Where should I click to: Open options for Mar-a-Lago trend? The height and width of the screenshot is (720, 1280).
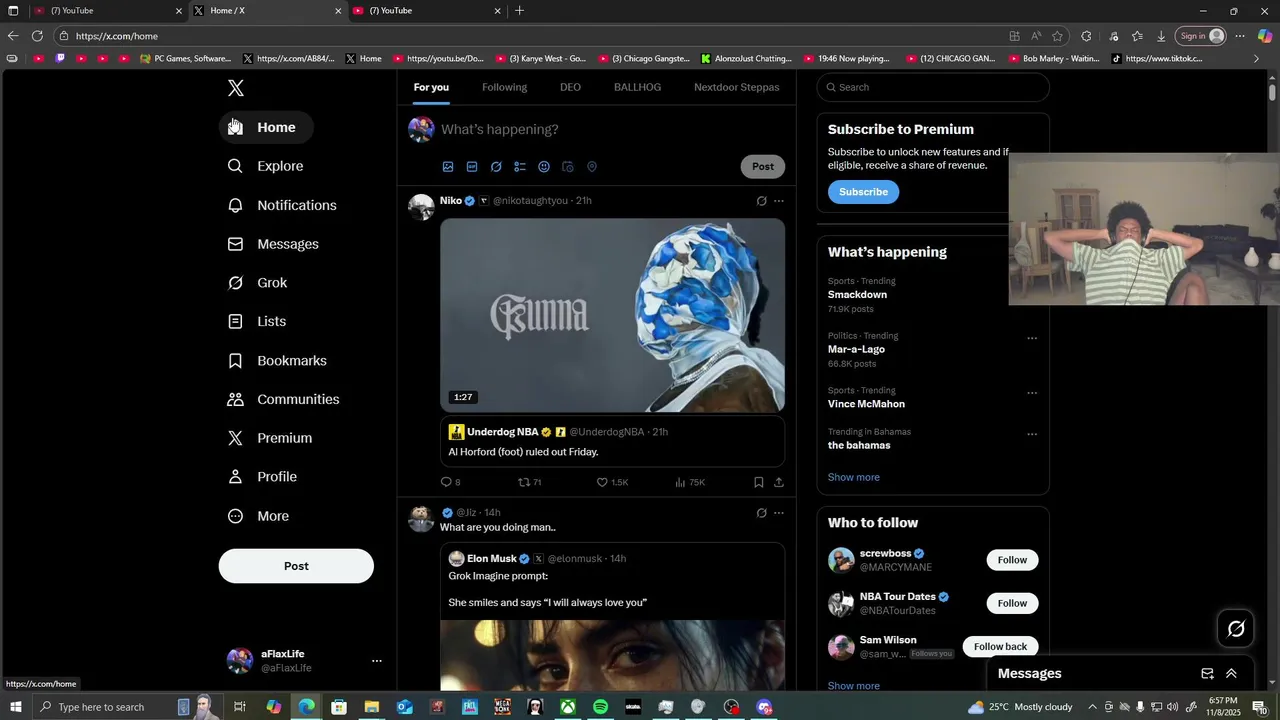point(1032,338)
